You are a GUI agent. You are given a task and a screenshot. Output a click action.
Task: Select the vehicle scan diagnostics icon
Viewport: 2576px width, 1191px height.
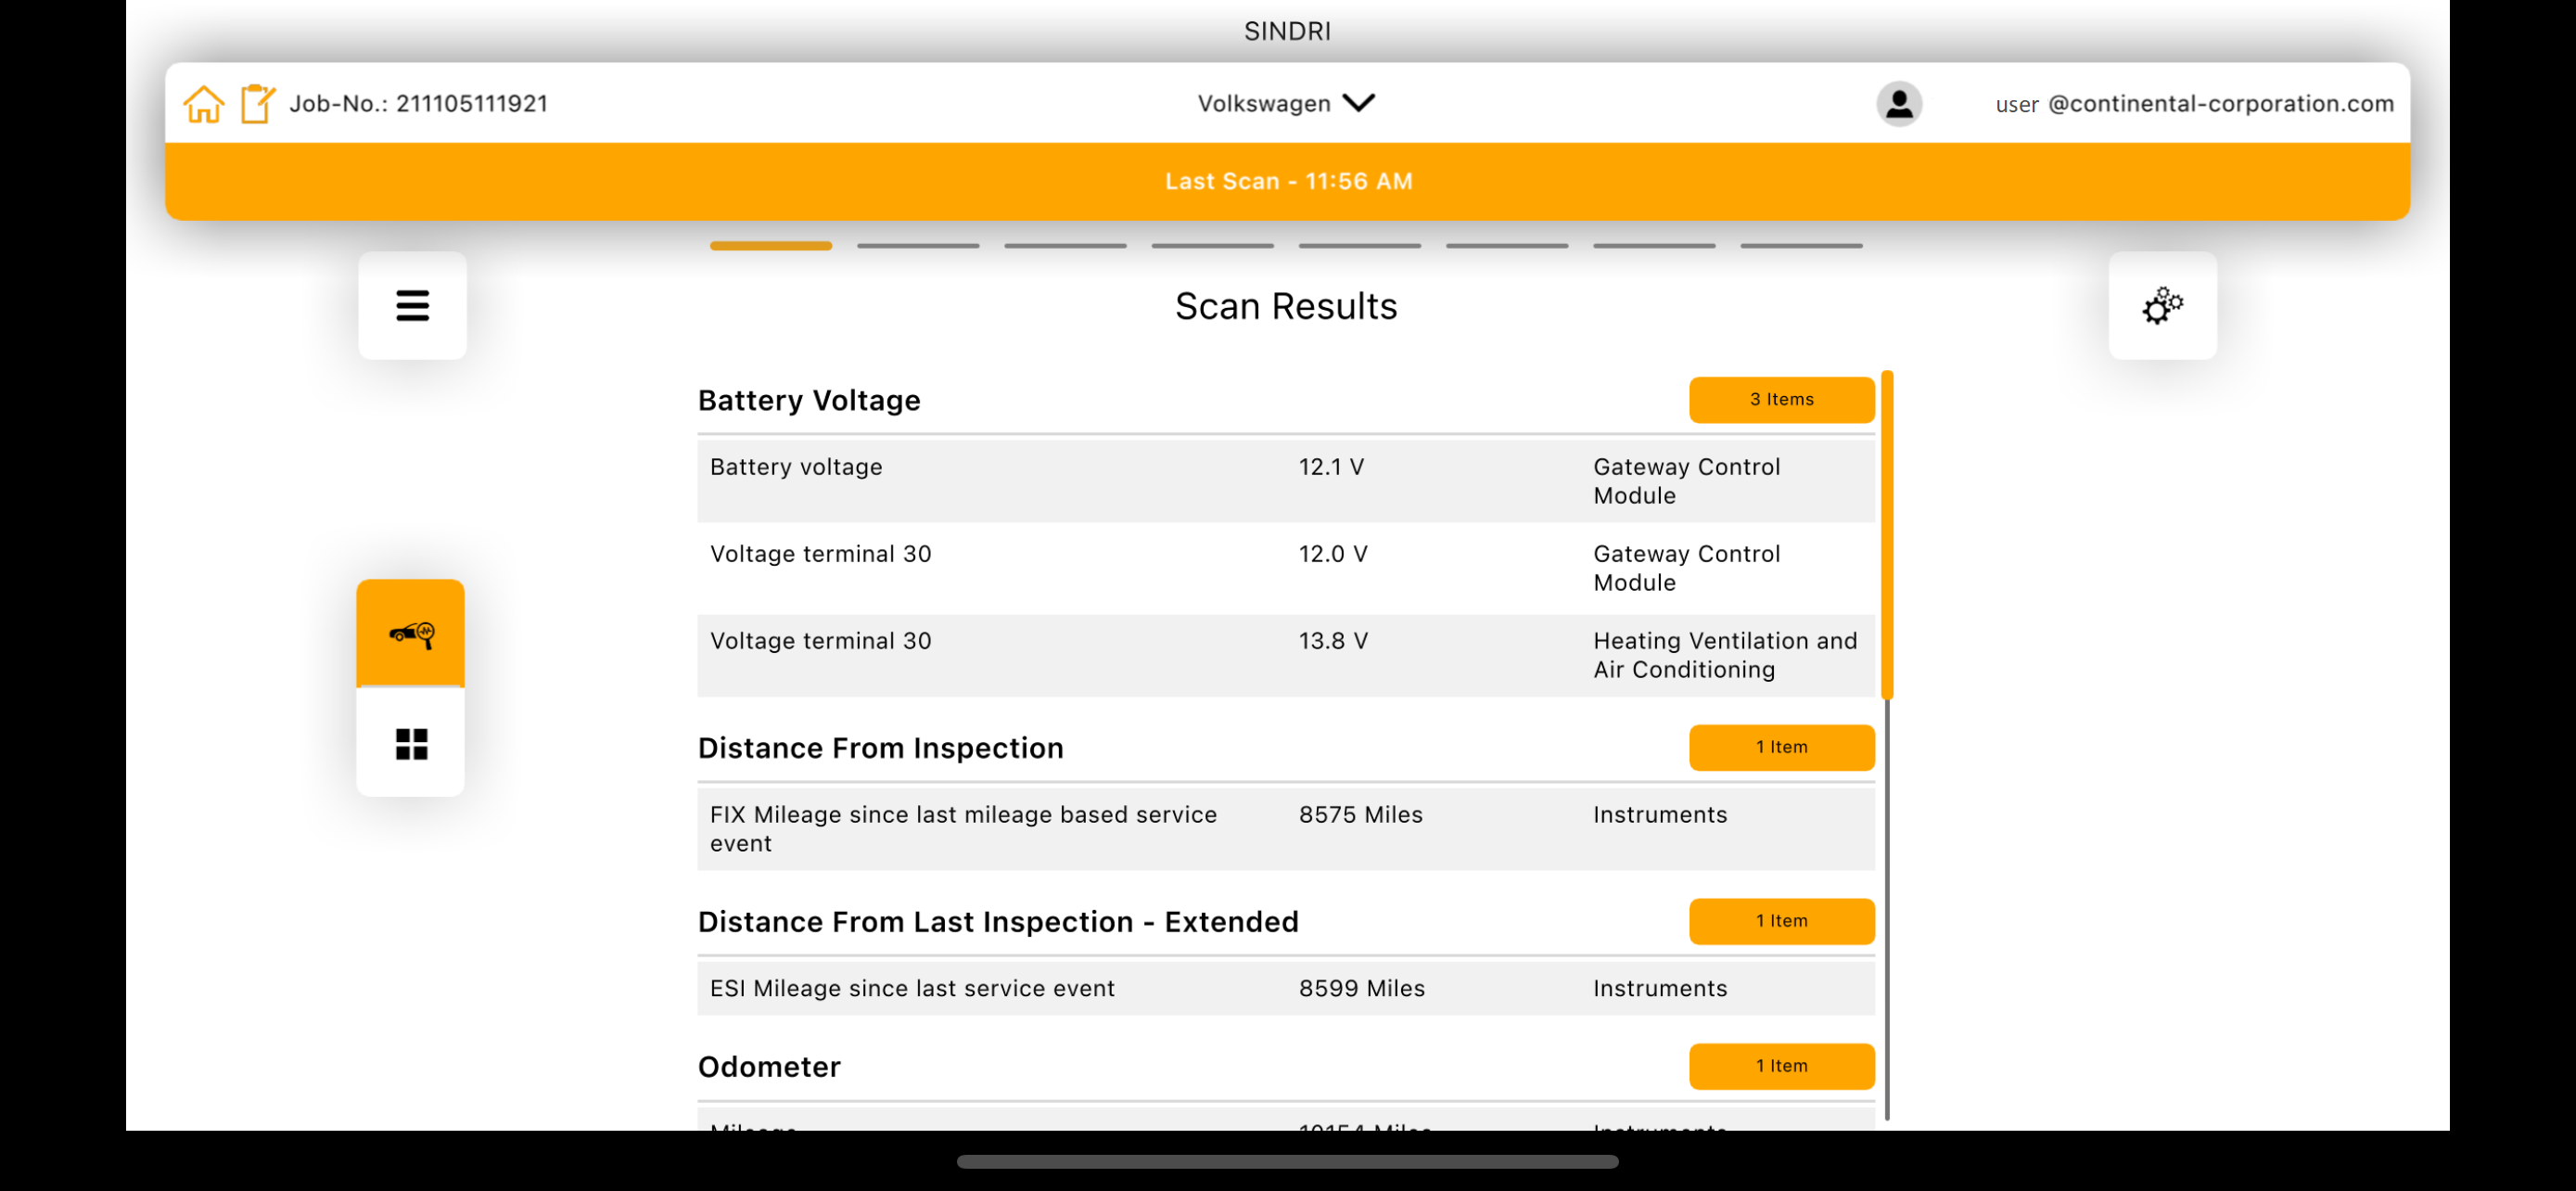pyautogui.click(x=411, y=633)
